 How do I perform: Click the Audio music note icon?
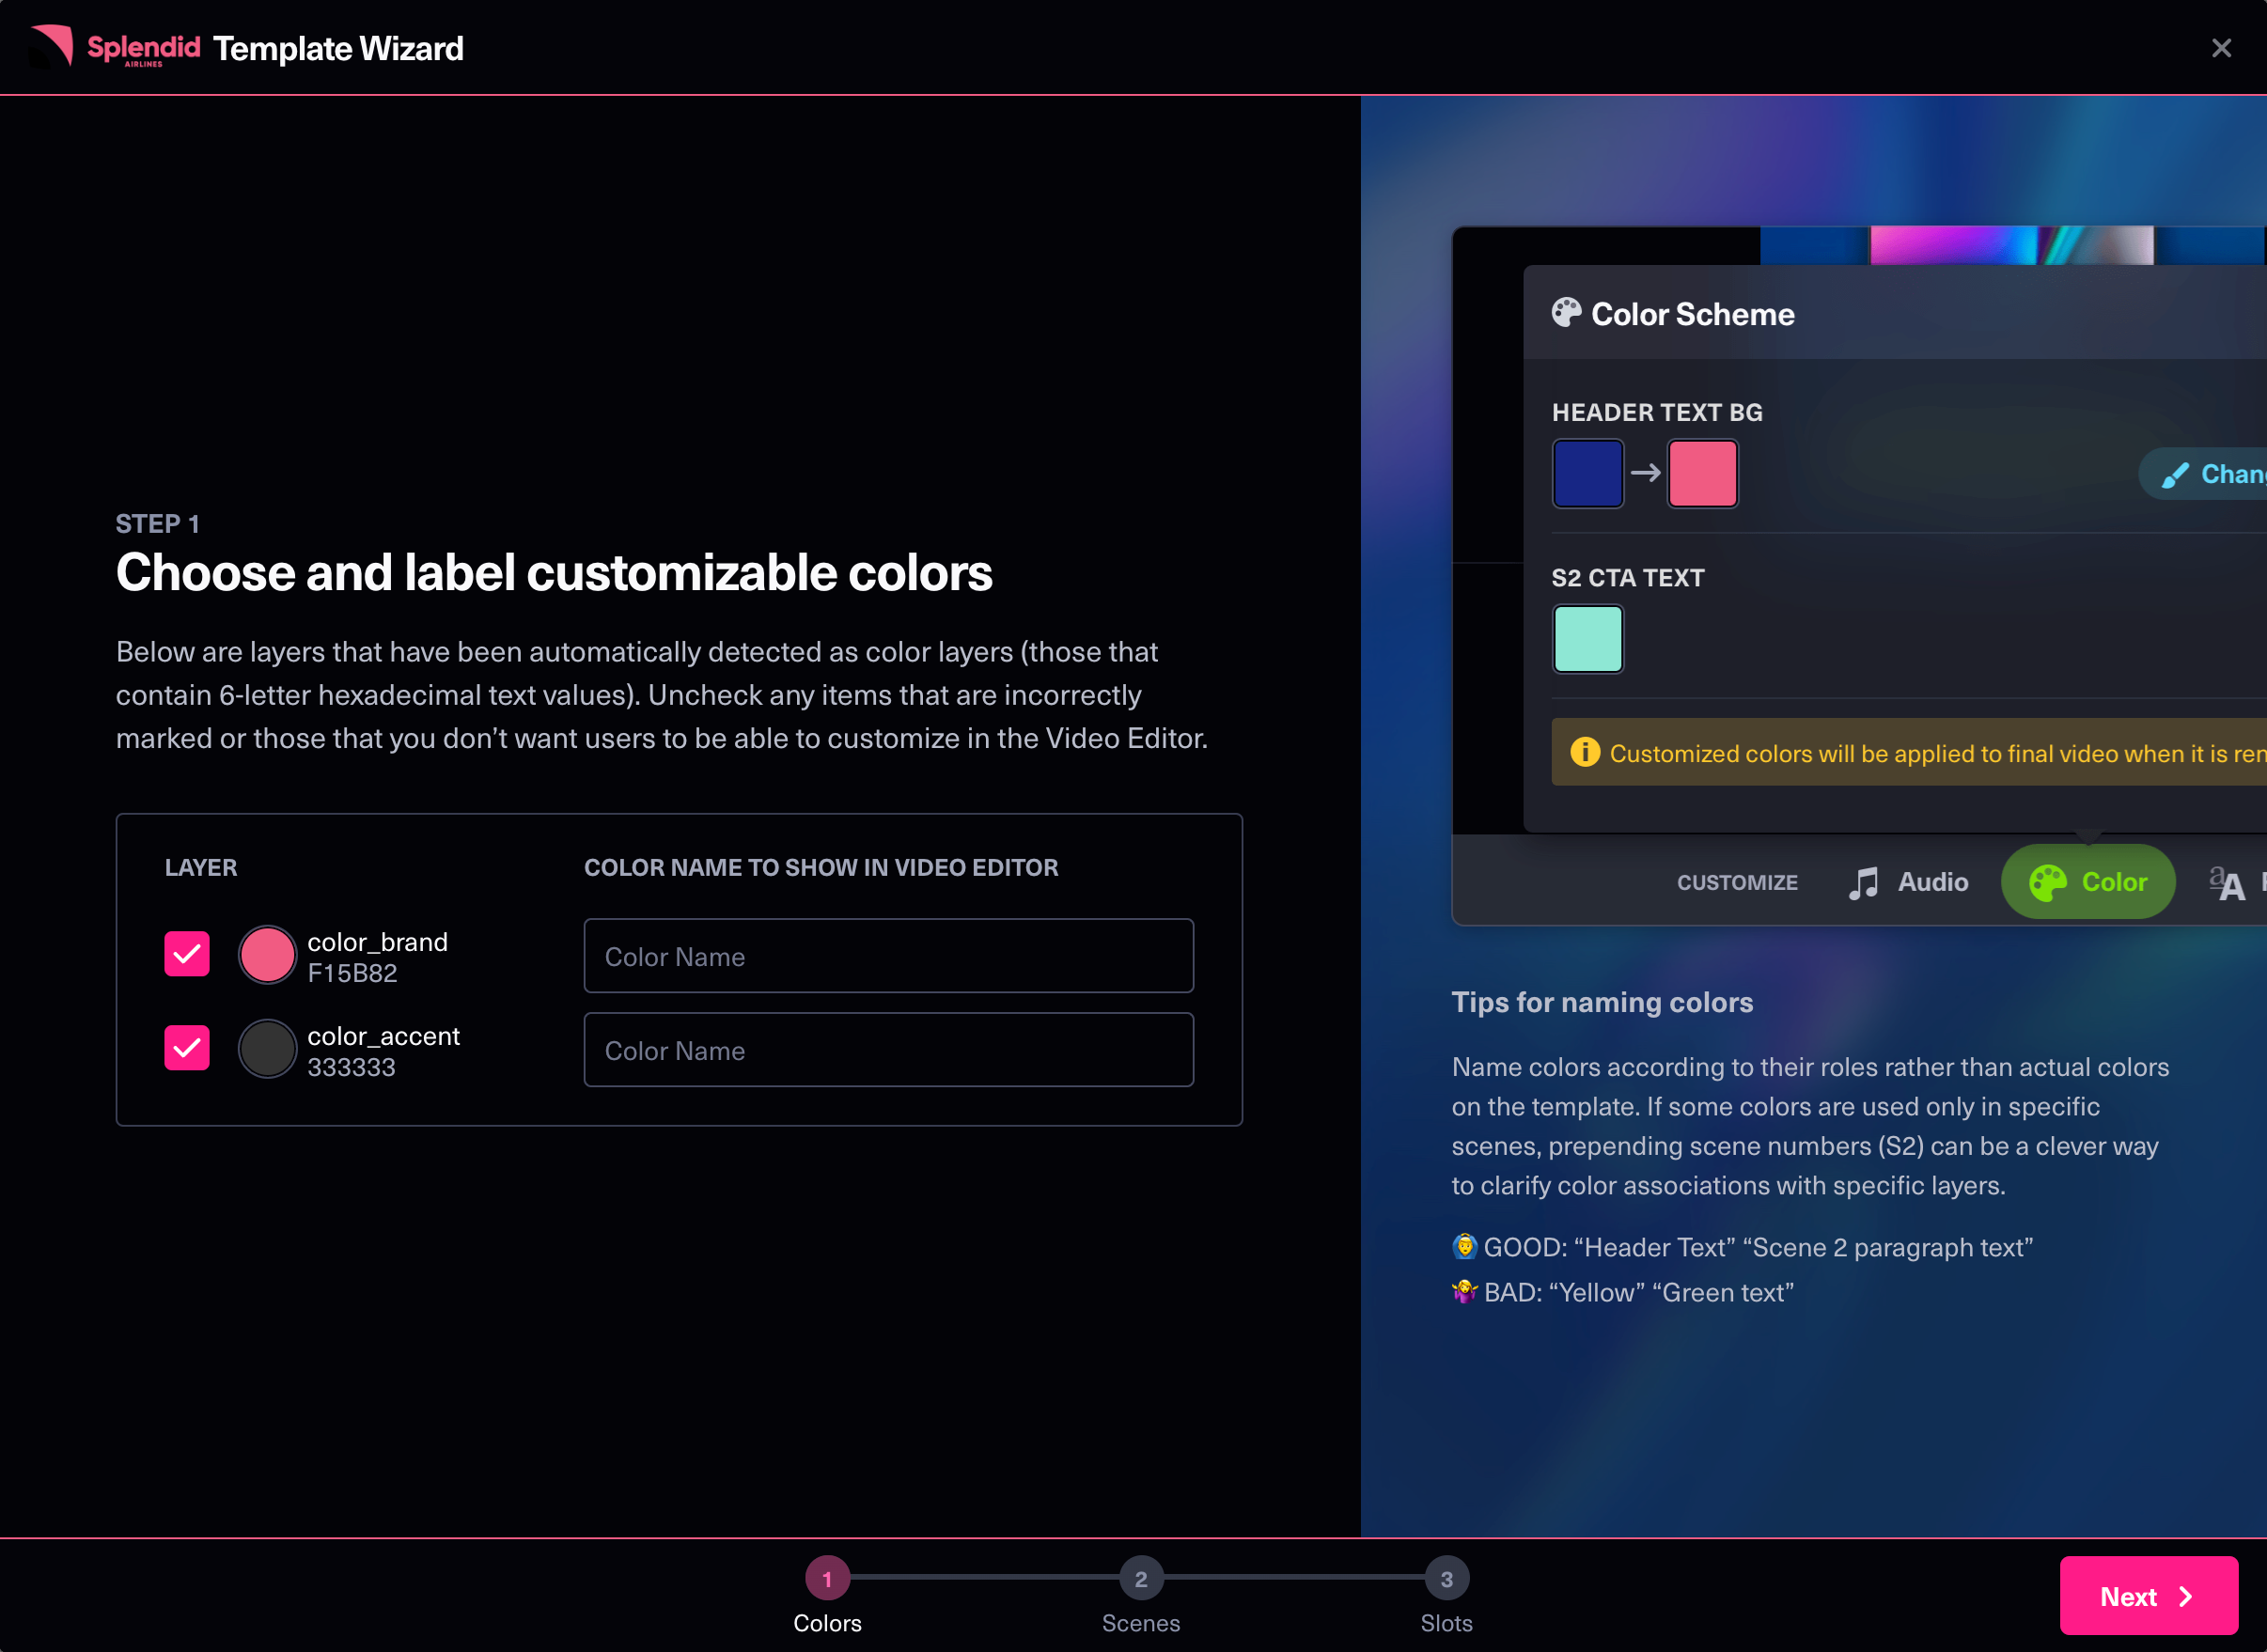tap(1863, 883)
